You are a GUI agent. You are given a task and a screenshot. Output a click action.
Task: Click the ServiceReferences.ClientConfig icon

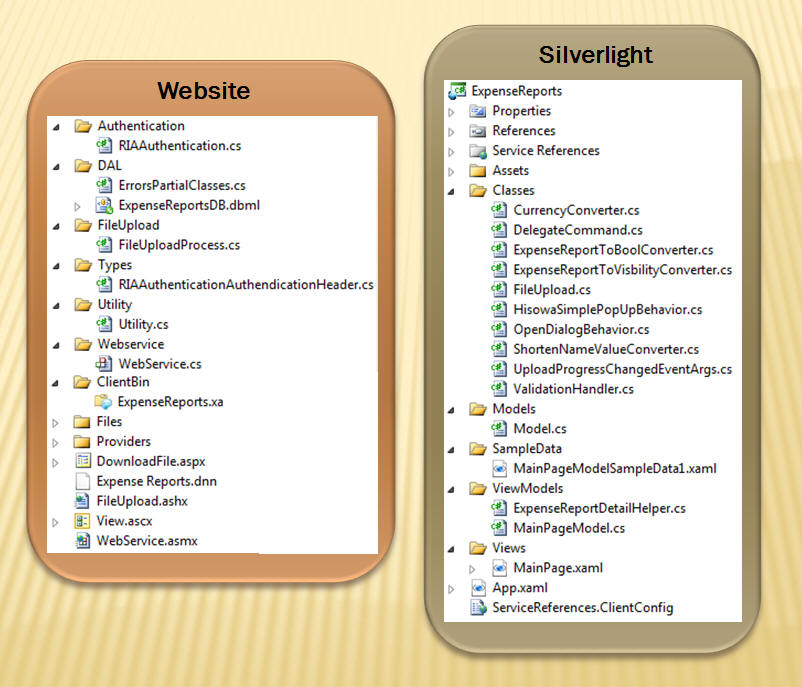click(x=478, y=607)
